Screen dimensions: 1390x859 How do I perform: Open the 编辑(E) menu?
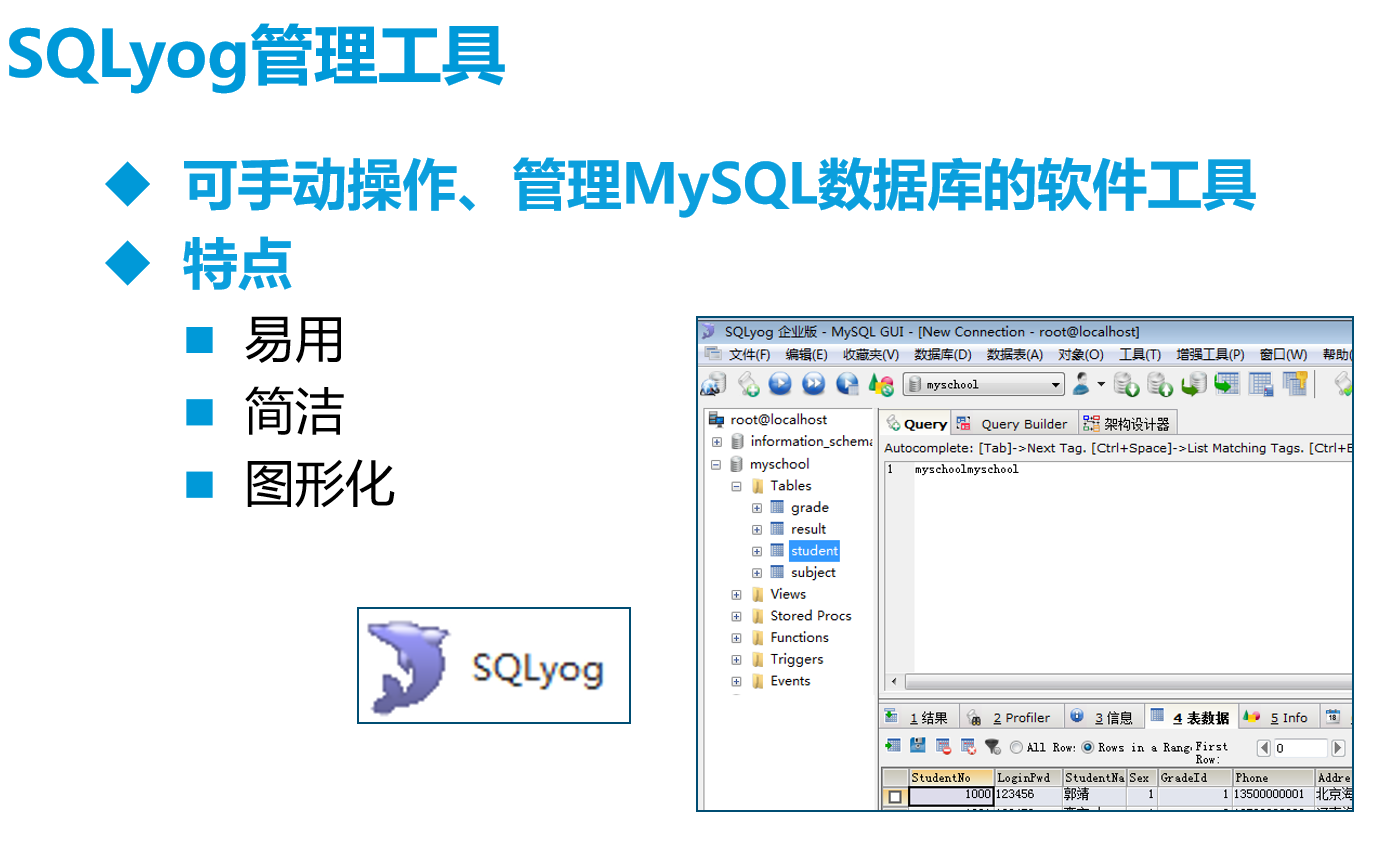[x=806, y=355]
